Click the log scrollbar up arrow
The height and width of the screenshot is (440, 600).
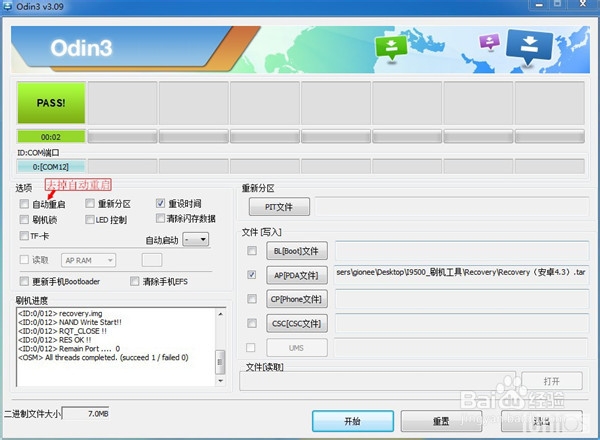[x=220, y=314]
